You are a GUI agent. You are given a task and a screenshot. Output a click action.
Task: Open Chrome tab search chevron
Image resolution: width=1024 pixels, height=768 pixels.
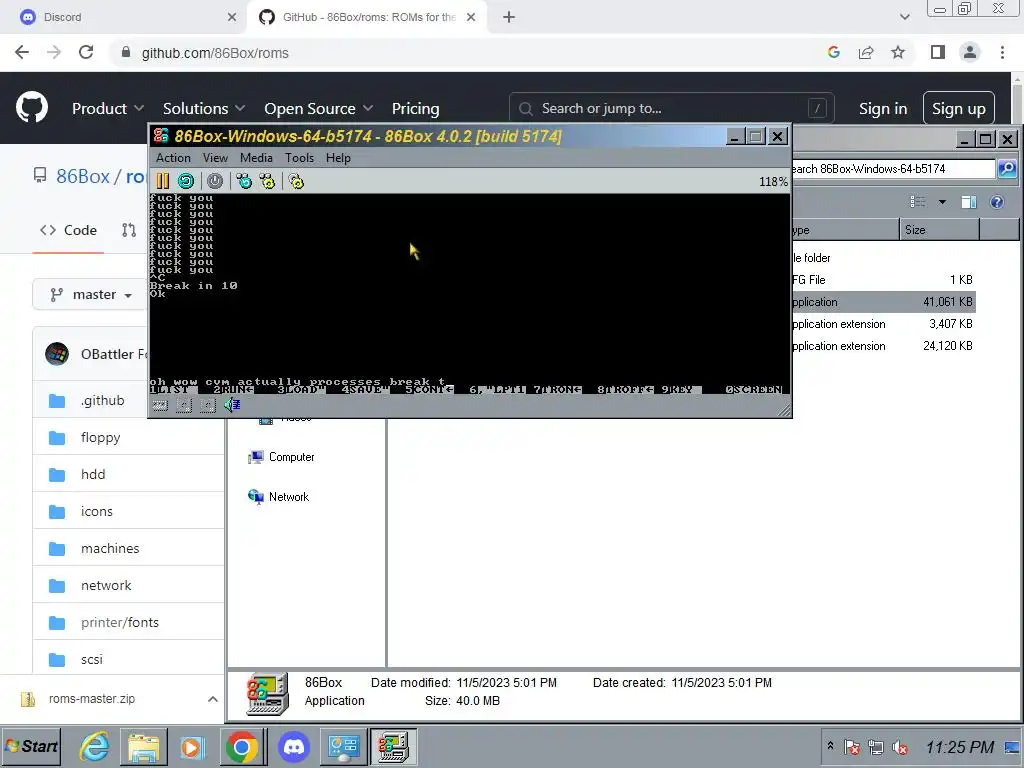[904, 17]
